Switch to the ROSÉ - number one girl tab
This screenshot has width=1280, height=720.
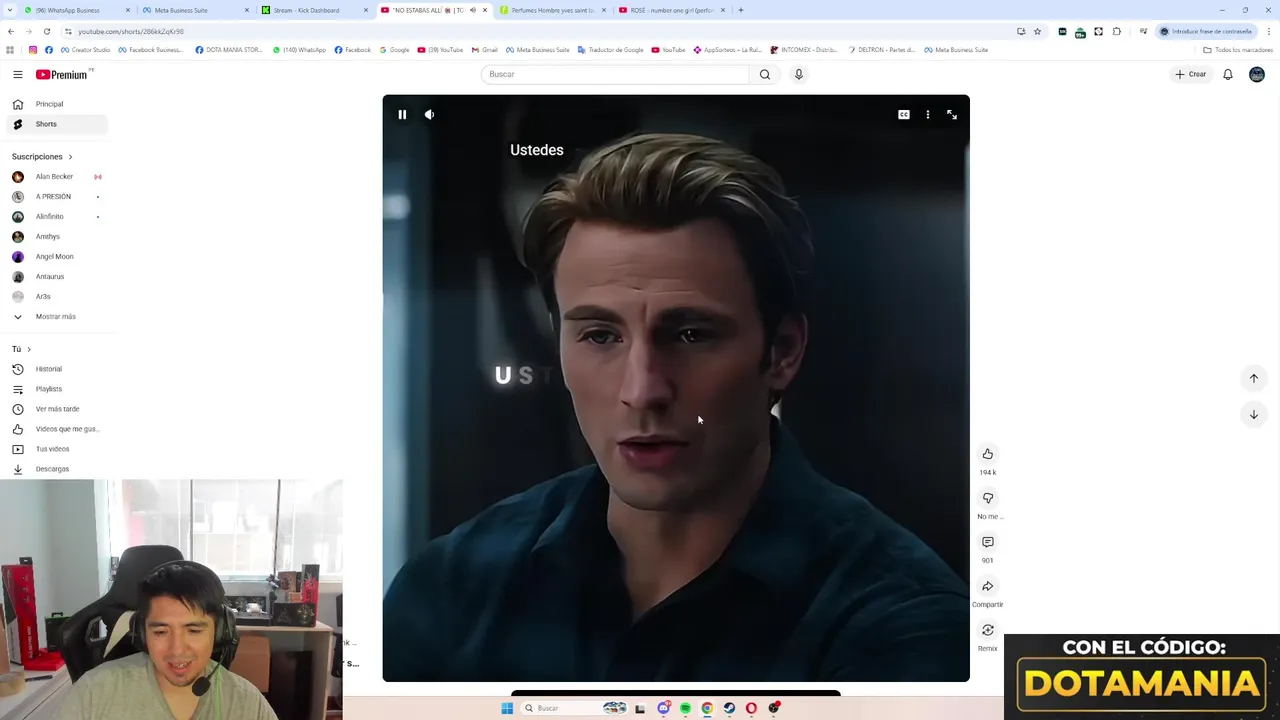[x=670, y=10]
